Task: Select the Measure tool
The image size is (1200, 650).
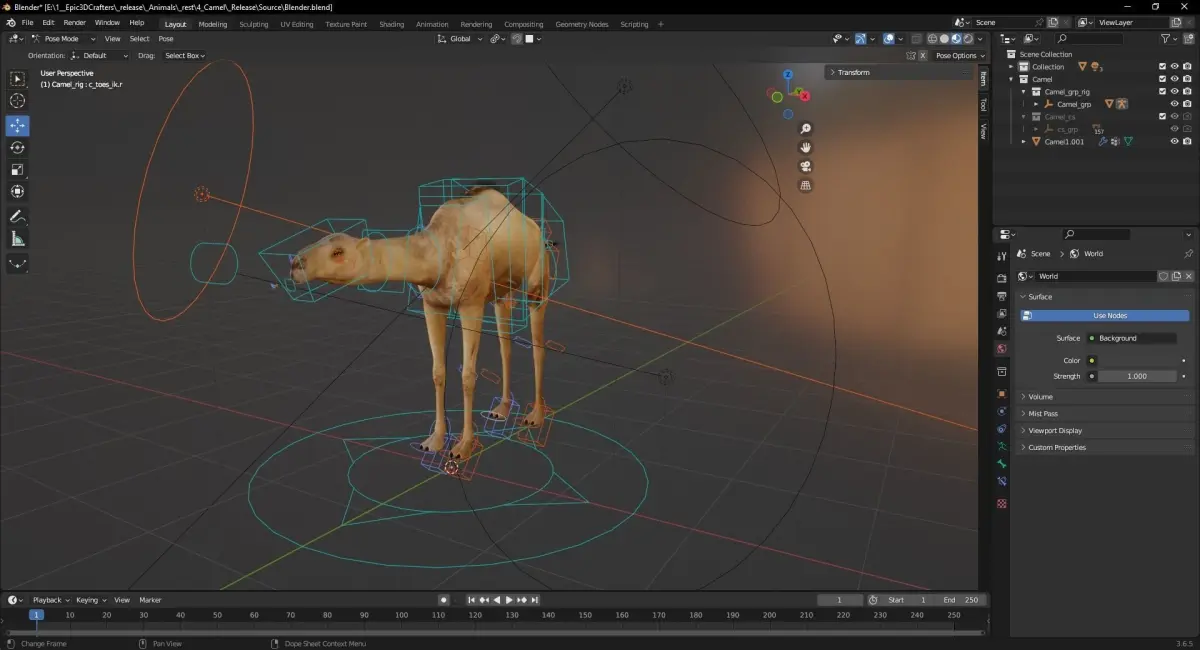Action: (18, 239)
